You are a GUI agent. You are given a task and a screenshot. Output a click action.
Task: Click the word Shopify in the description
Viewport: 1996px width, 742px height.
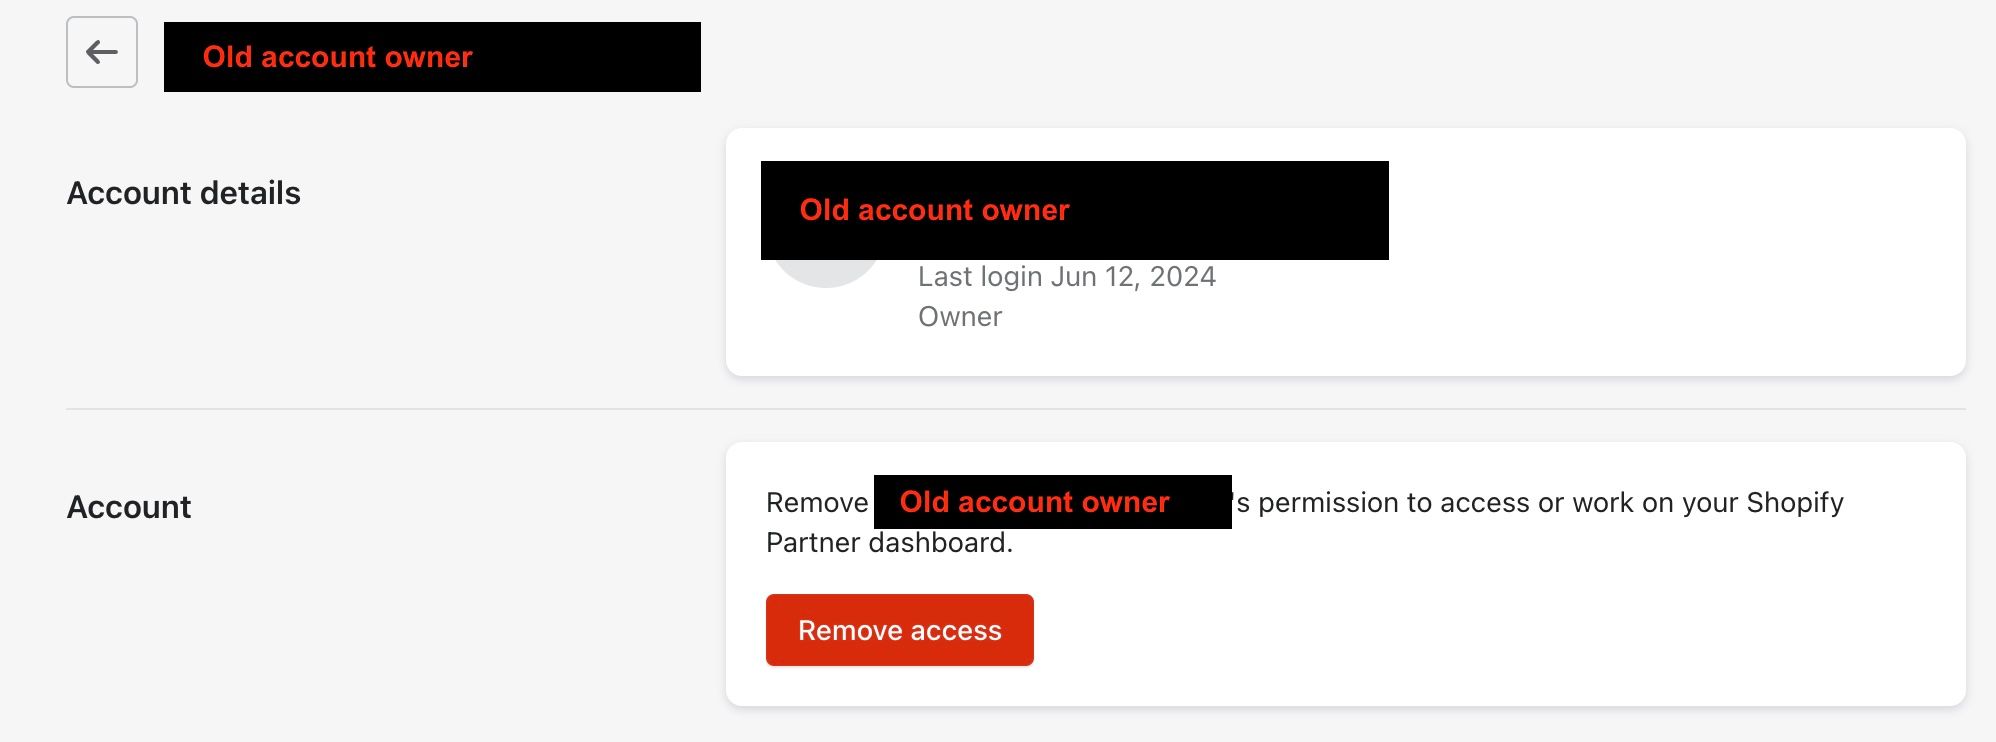(1795, 503)
